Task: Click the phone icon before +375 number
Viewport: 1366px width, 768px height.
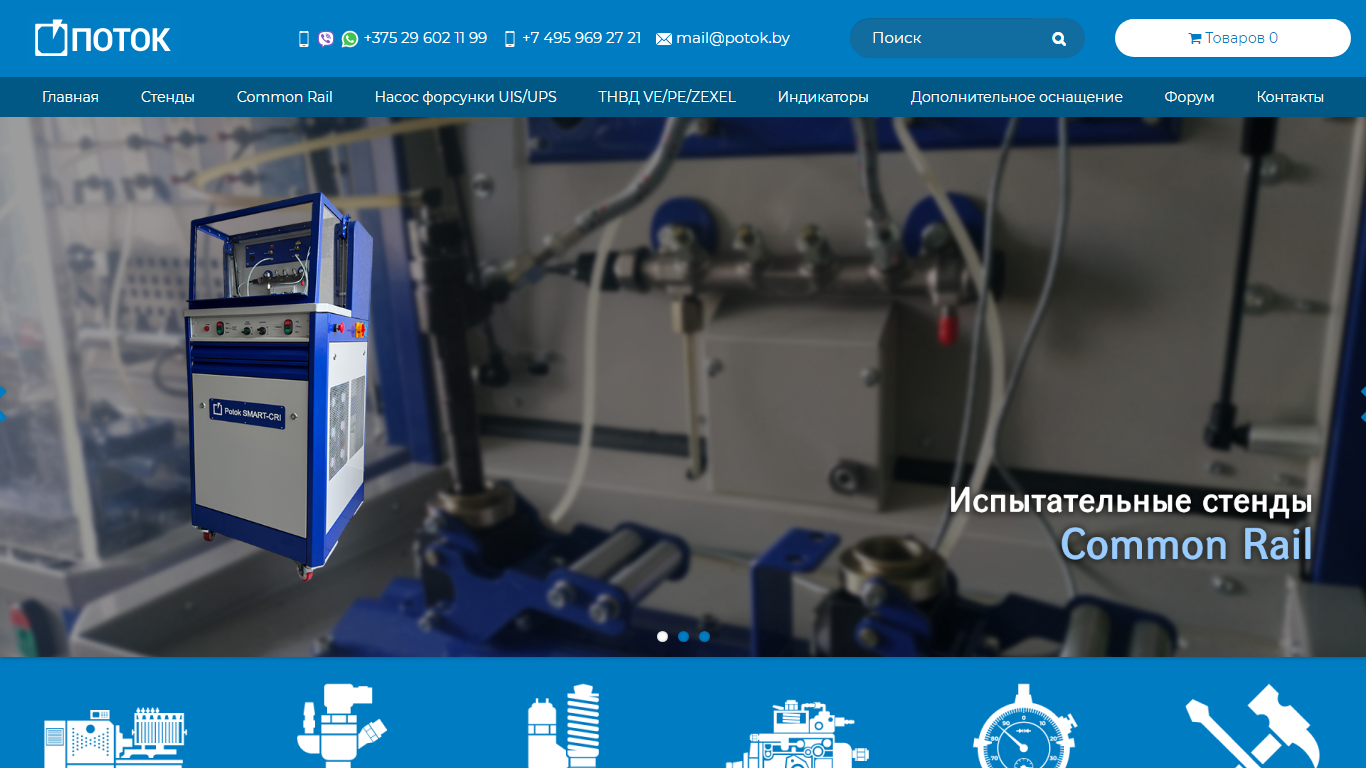Action: click(x=304, y=39)
